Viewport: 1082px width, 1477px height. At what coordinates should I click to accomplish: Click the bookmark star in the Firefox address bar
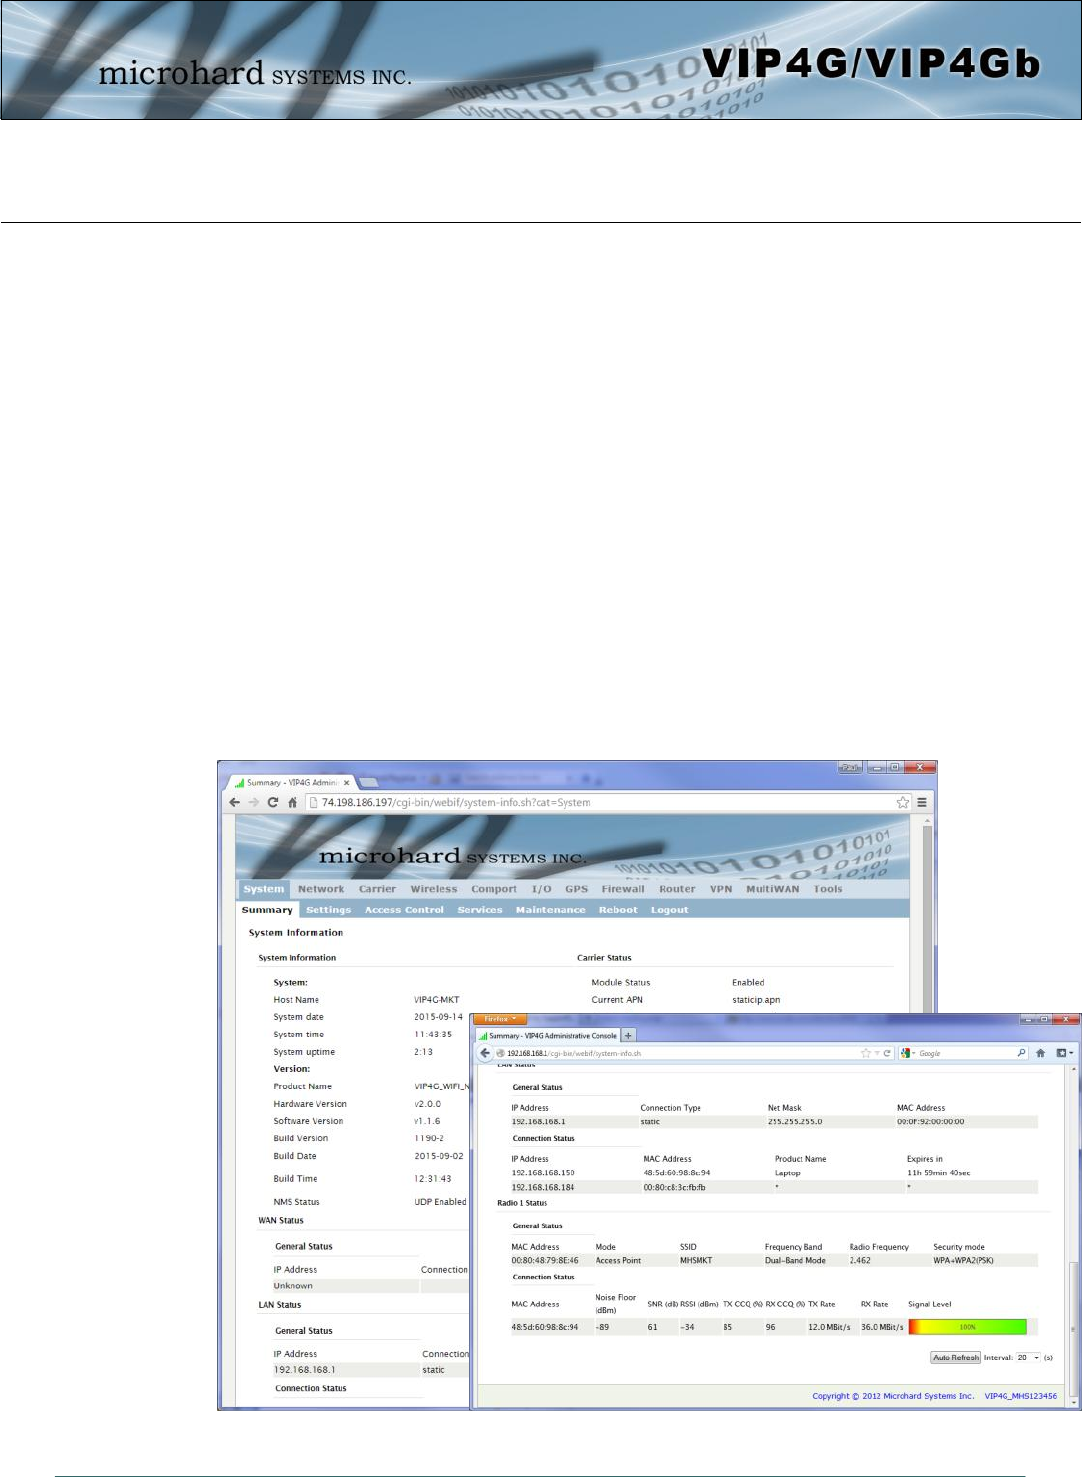tap(866, 1053)
